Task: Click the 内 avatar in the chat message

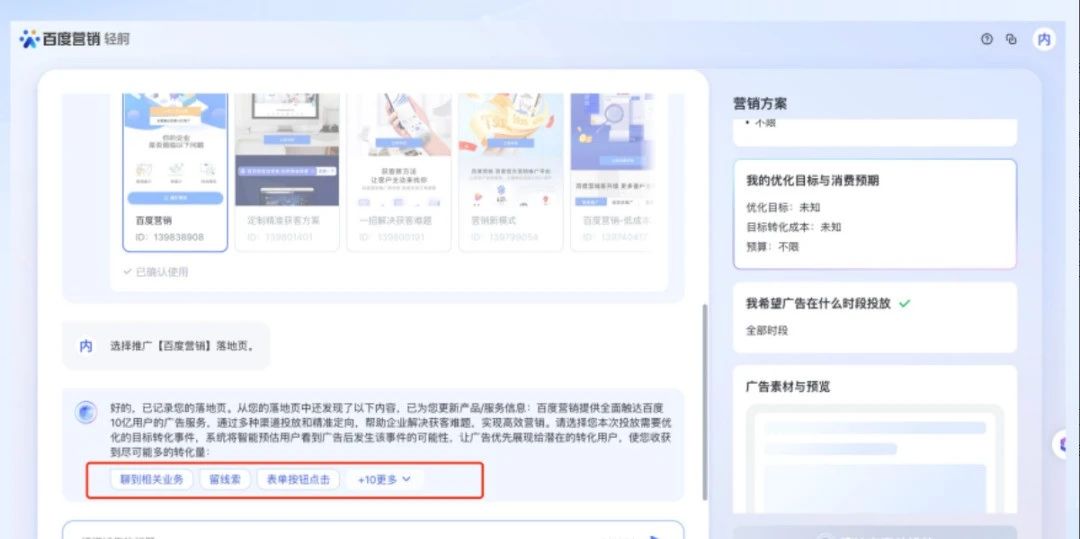Action: 86,346
